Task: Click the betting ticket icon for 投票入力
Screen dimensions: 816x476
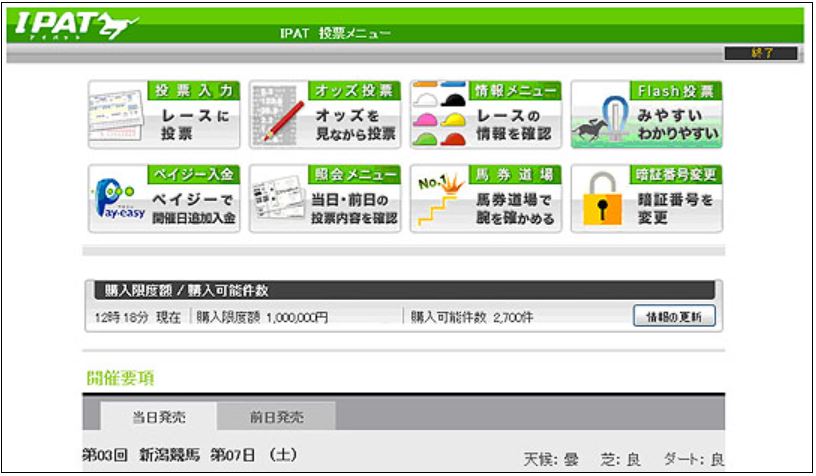Action: [x=117, y=115]
